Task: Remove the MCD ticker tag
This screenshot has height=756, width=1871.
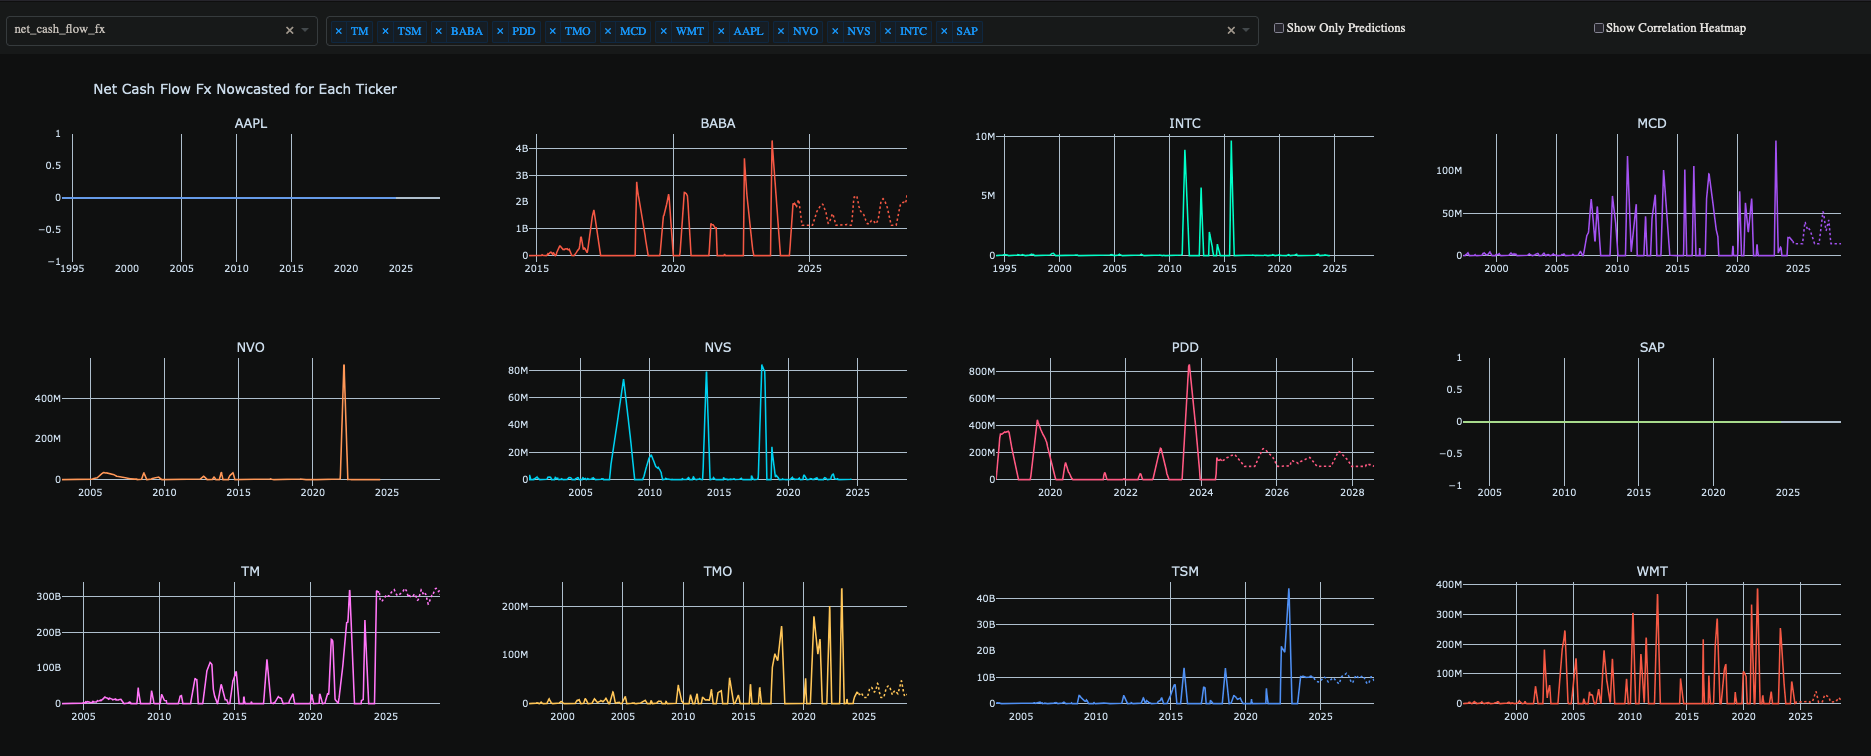Action: click(x=608, y=31)
